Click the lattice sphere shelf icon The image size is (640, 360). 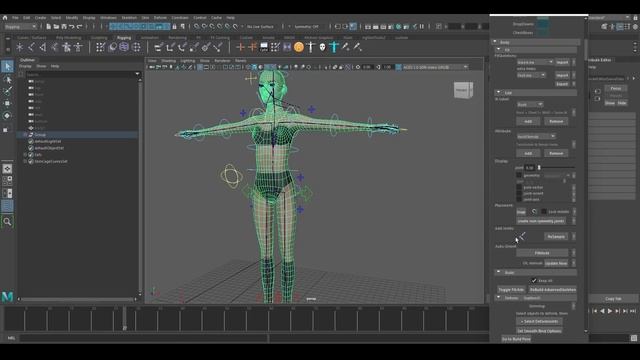124,47
